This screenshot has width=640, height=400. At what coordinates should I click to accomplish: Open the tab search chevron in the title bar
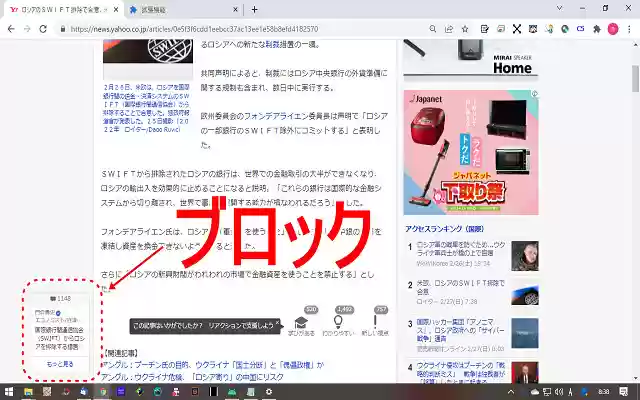[x=560, y=8]
